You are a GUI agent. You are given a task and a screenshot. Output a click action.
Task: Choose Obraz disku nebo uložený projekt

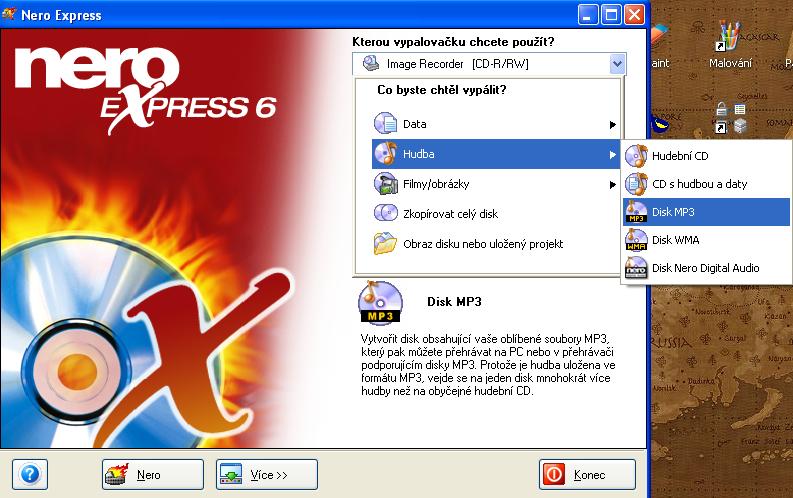[496, 244]
